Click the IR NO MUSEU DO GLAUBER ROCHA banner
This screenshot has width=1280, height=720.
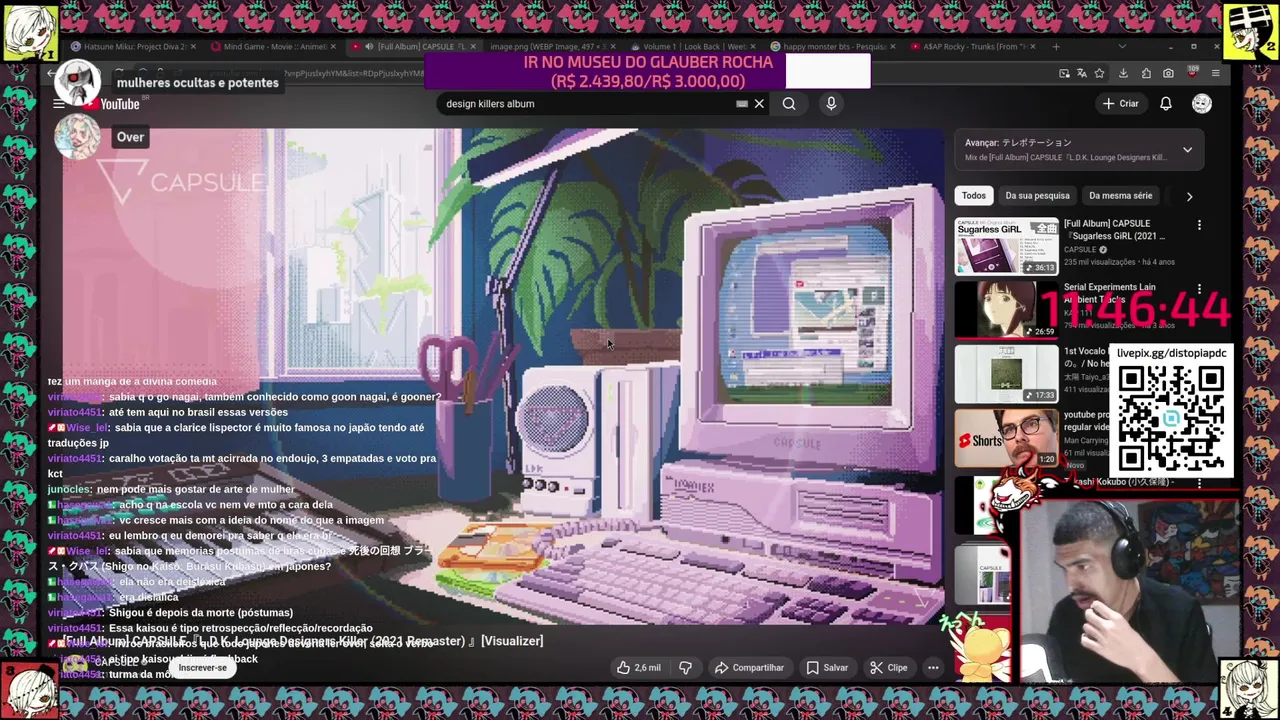(647, 71)
